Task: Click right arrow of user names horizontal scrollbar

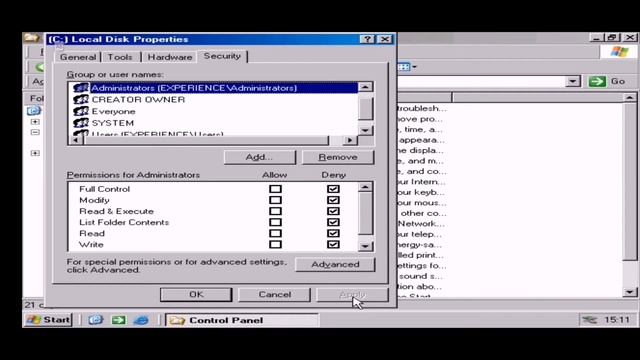Action: tap(349, 140)
